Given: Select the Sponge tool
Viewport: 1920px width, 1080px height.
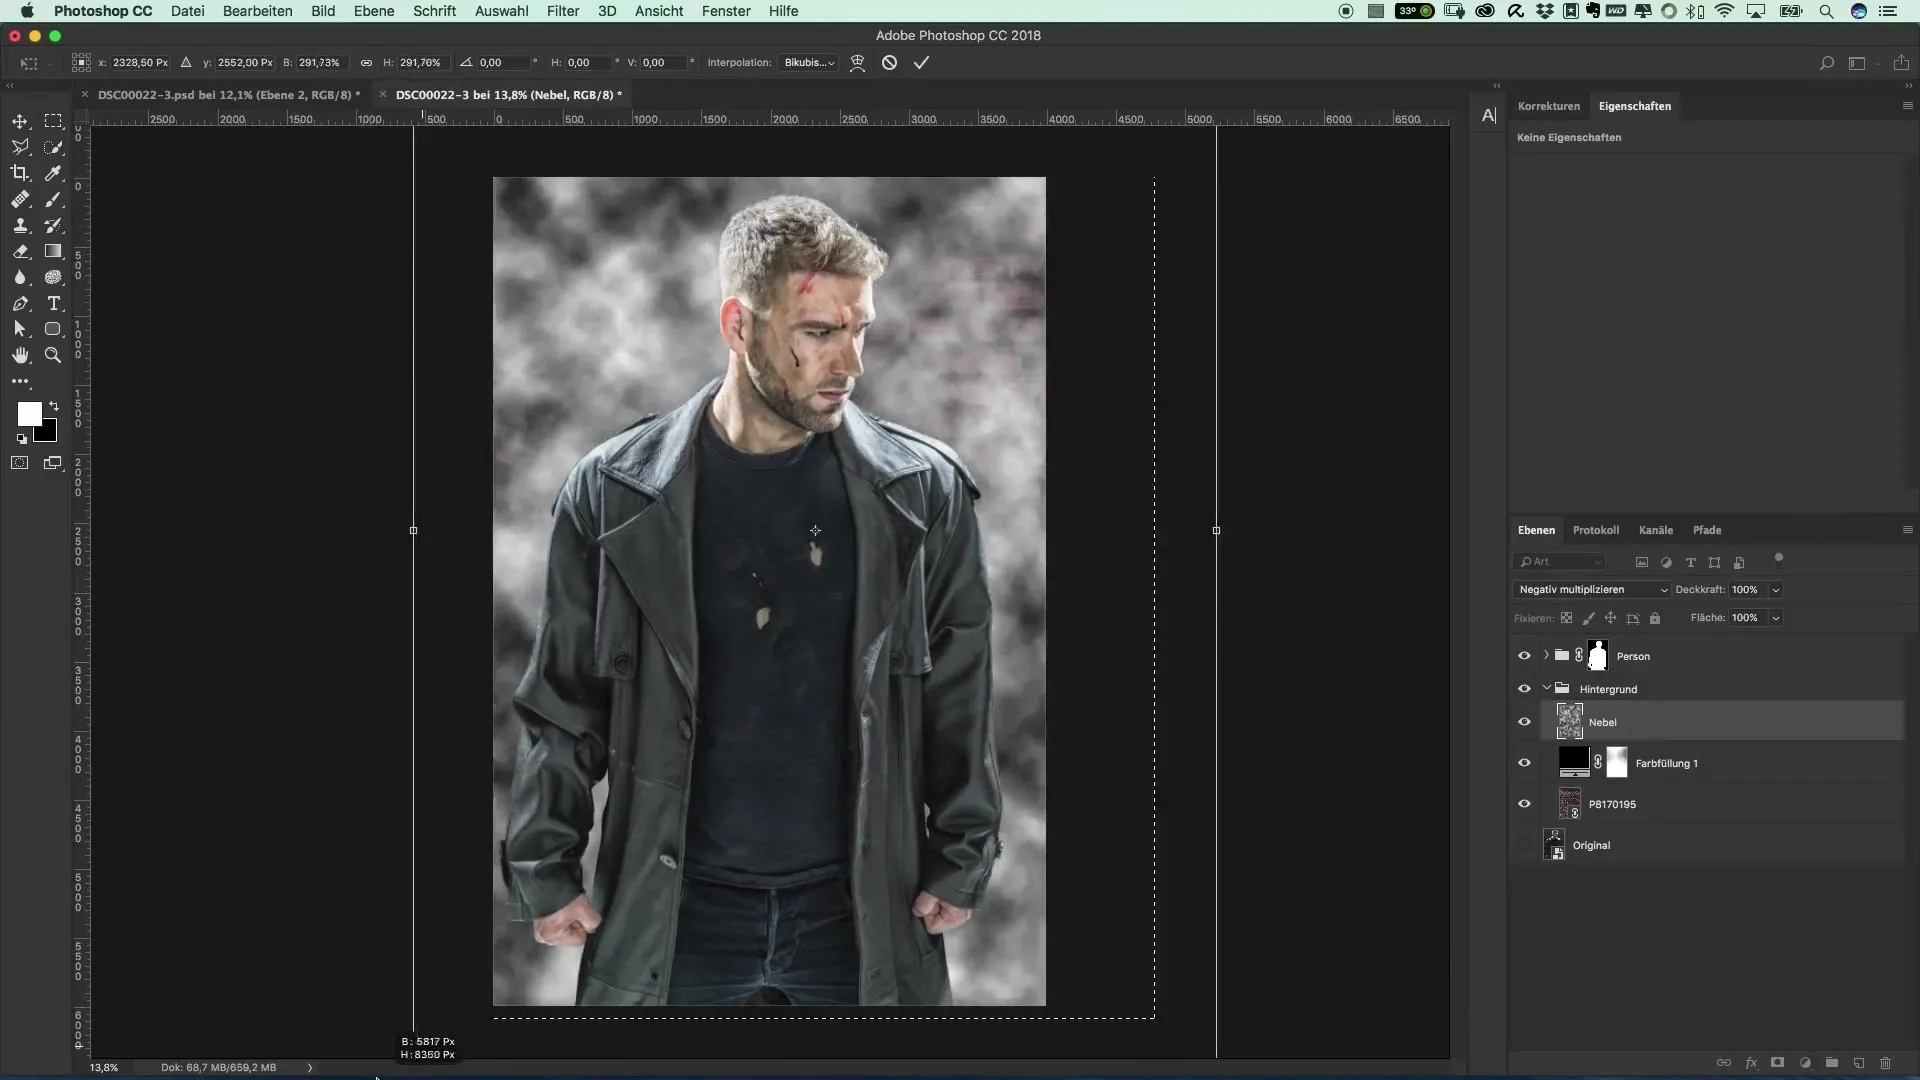Looking at the screenshot, I should (53, 277).
